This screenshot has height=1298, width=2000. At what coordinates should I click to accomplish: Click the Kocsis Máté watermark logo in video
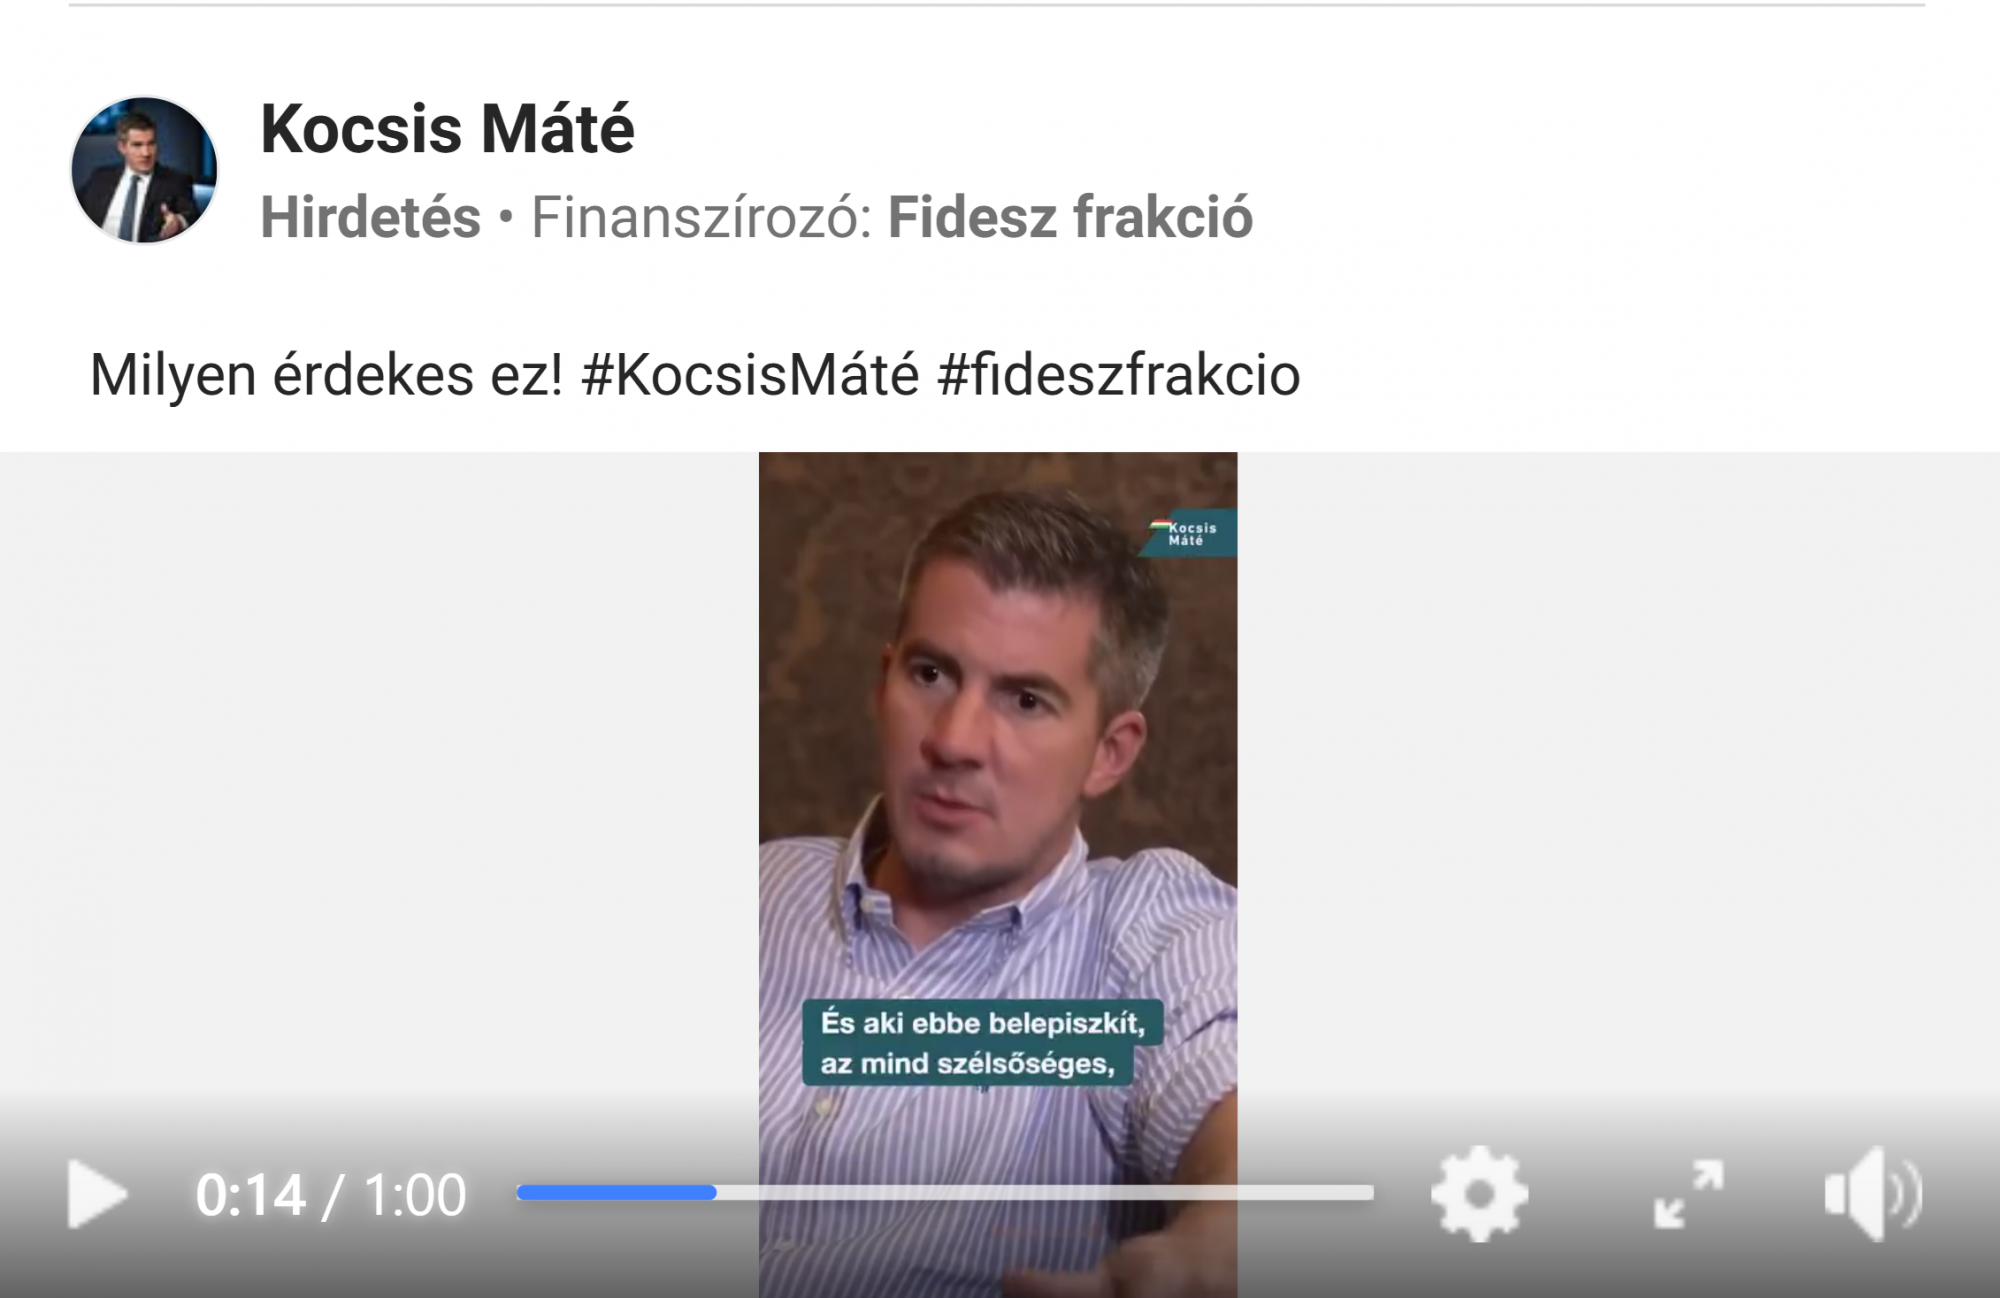[1188, 533]
